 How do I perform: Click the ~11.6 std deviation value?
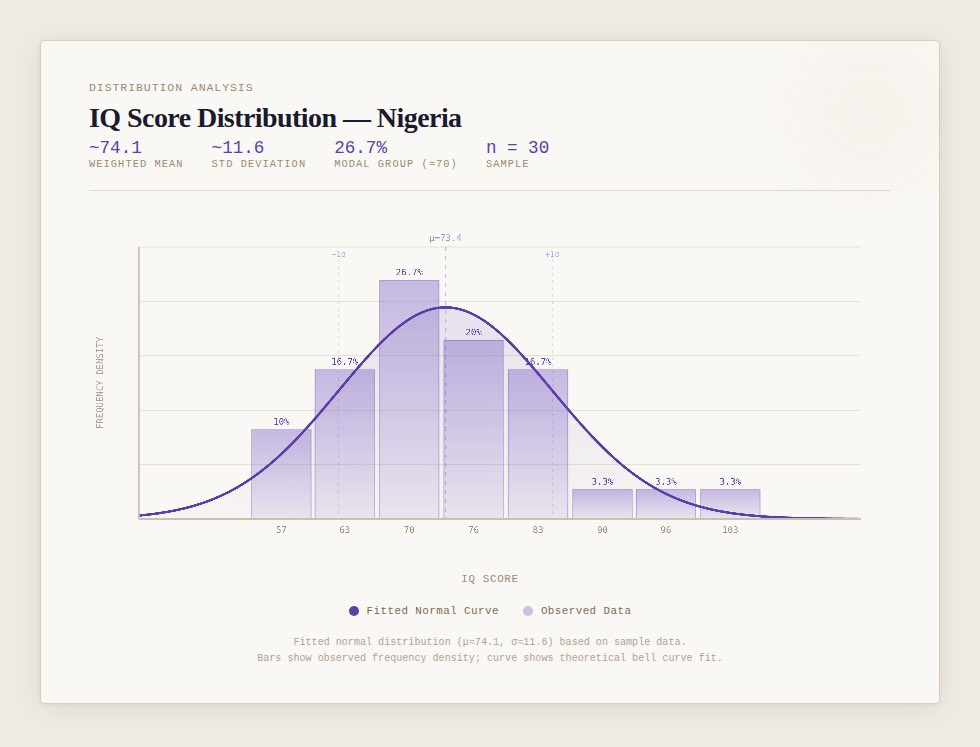click(238, 148)
